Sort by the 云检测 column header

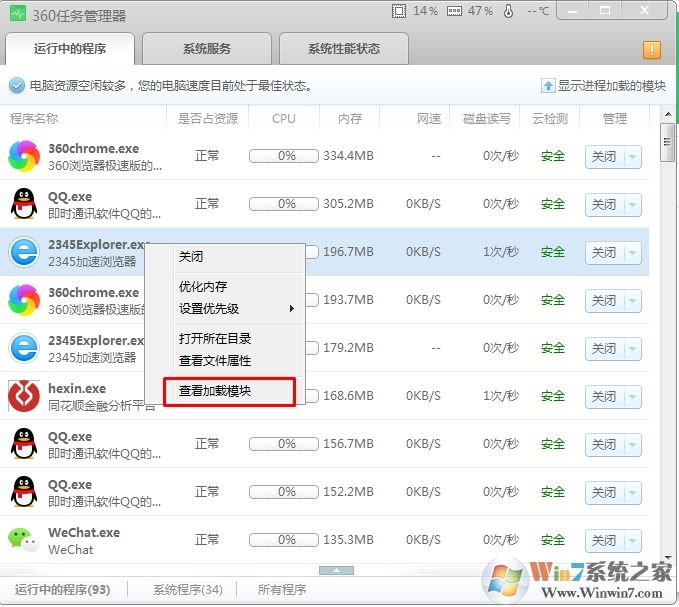550,118
